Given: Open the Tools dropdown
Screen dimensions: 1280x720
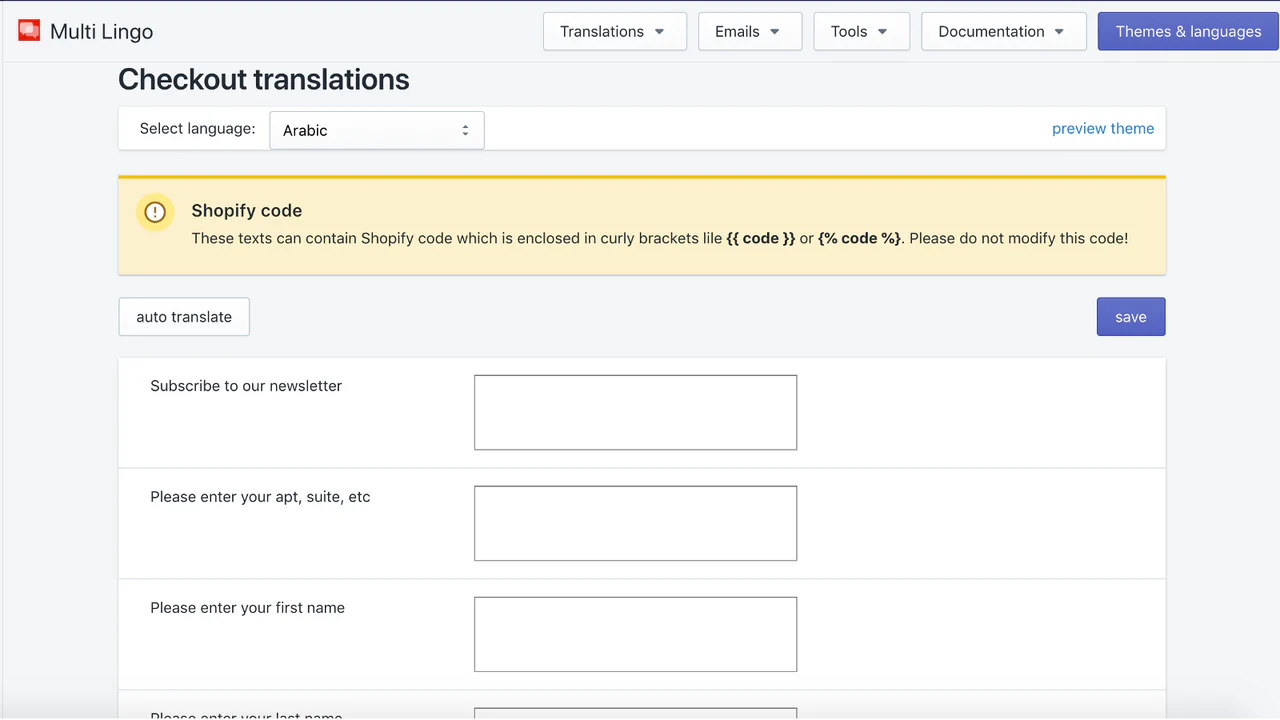Looking at the screenshot, I should (861, 31).
